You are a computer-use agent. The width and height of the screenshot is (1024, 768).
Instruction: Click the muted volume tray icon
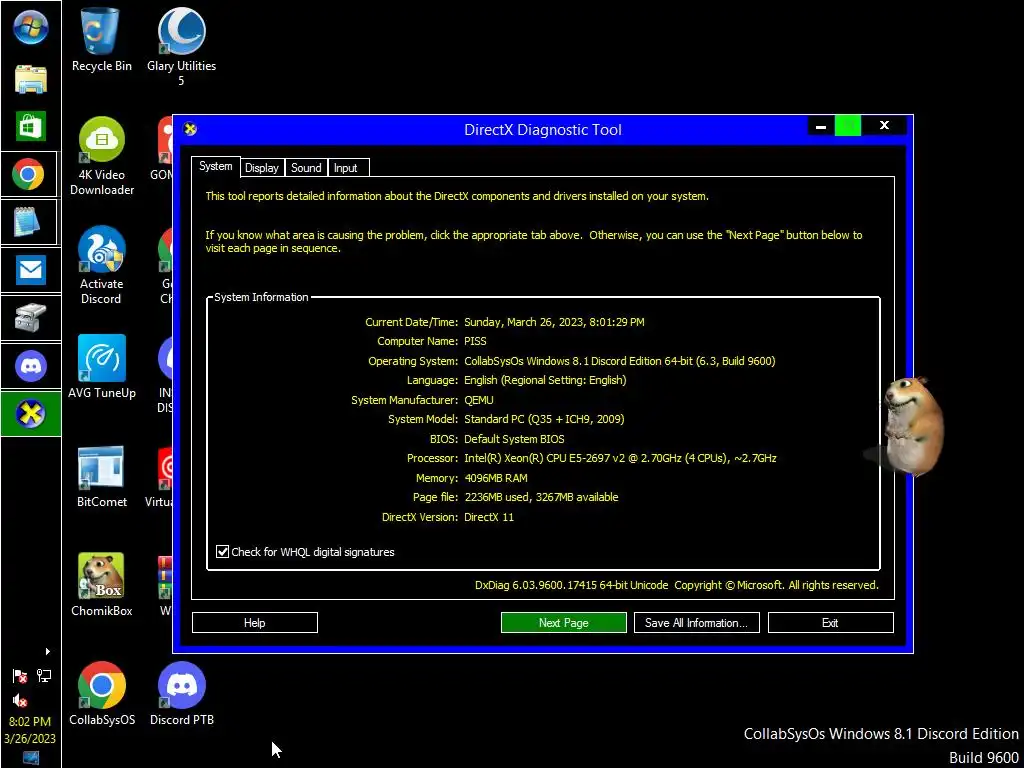(20, 701)
